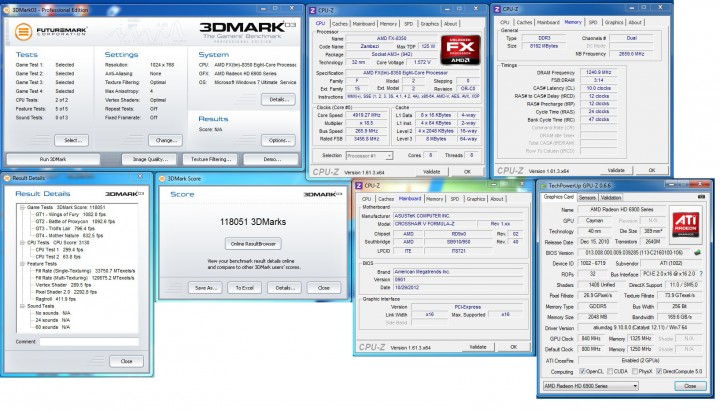Click the Online ResultBrowser button
Image resolution: width=720 pixels, height=412 pixels.
pos(253,244)
